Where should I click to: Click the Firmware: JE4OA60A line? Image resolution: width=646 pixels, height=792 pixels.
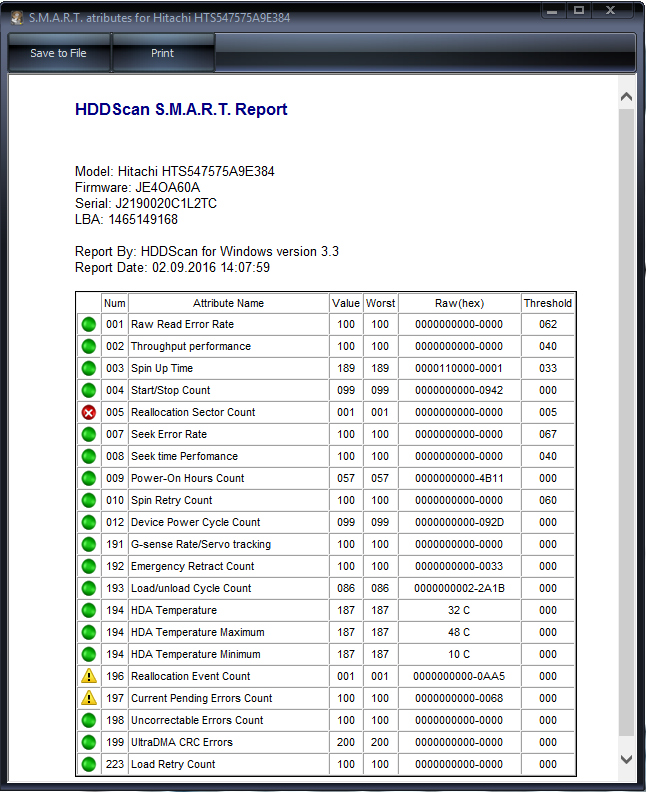point(137,188)
